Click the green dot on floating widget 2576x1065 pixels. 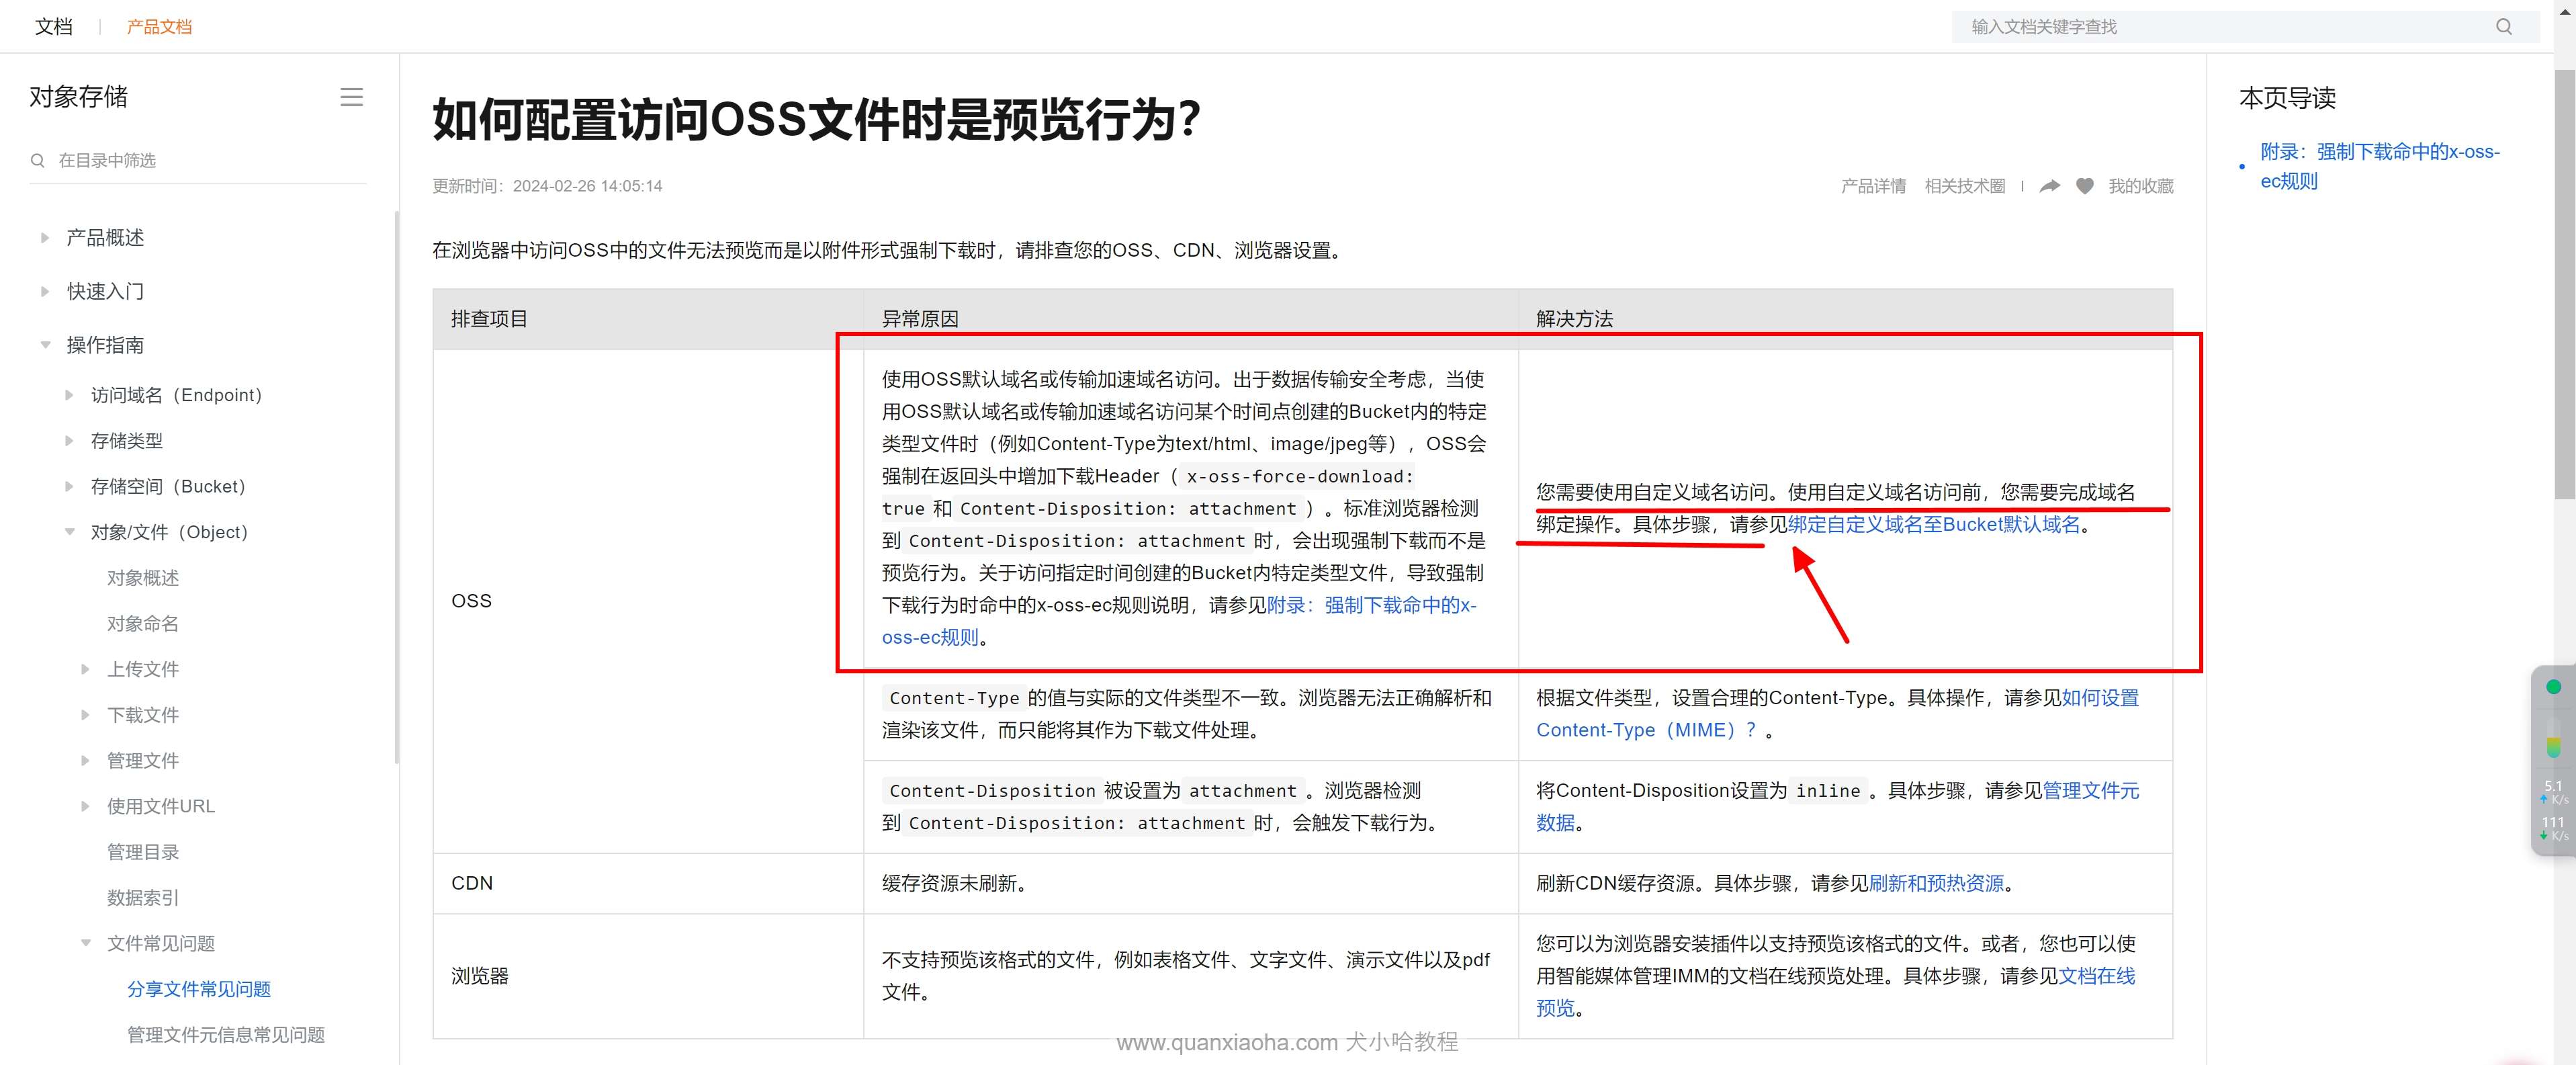point(2553,687)
